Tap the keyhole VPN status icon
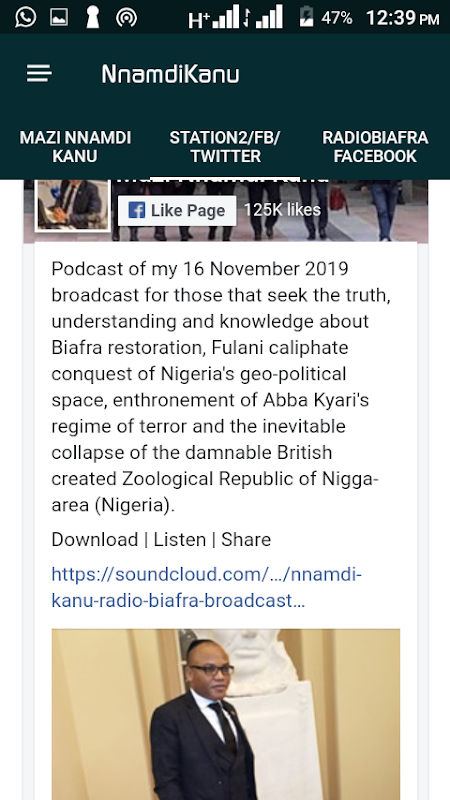450x800 pixels. [x=92, y=18]
